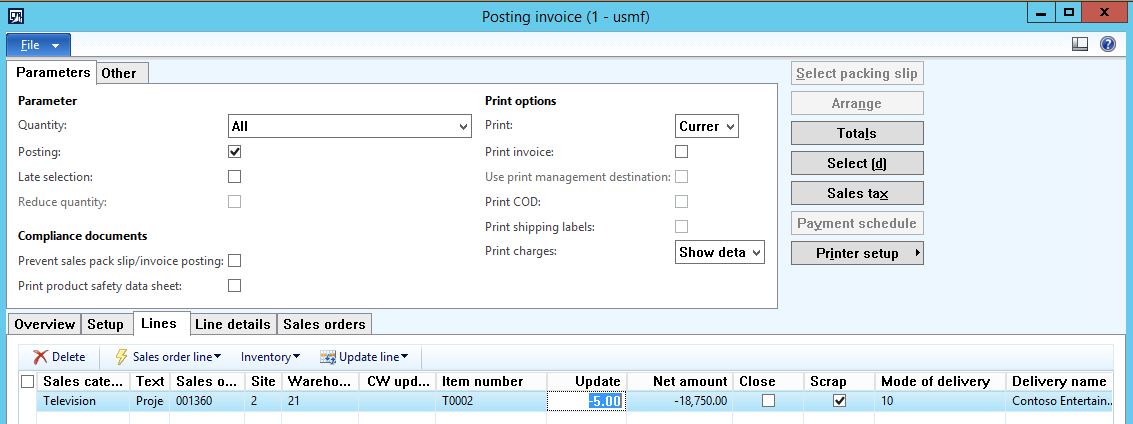This screenshot has height=424, width=1133.
Task: Click the Sales tax button
Action: (x=857, y=193)
